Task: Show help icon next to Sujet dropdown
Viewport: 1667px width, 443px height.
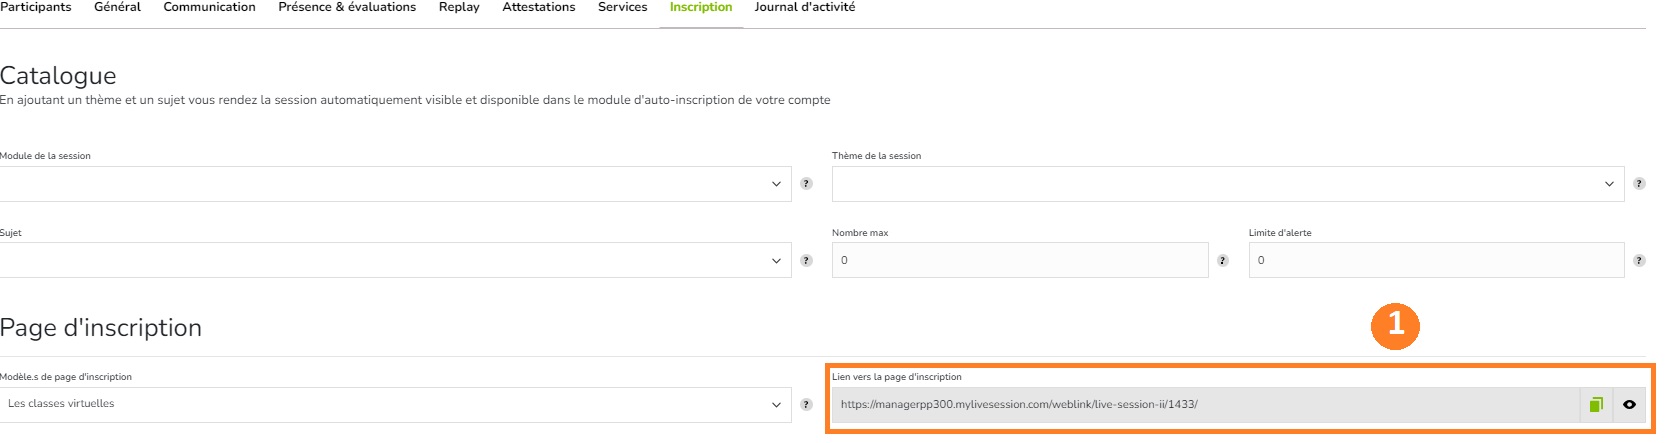Action: (806, 261)
